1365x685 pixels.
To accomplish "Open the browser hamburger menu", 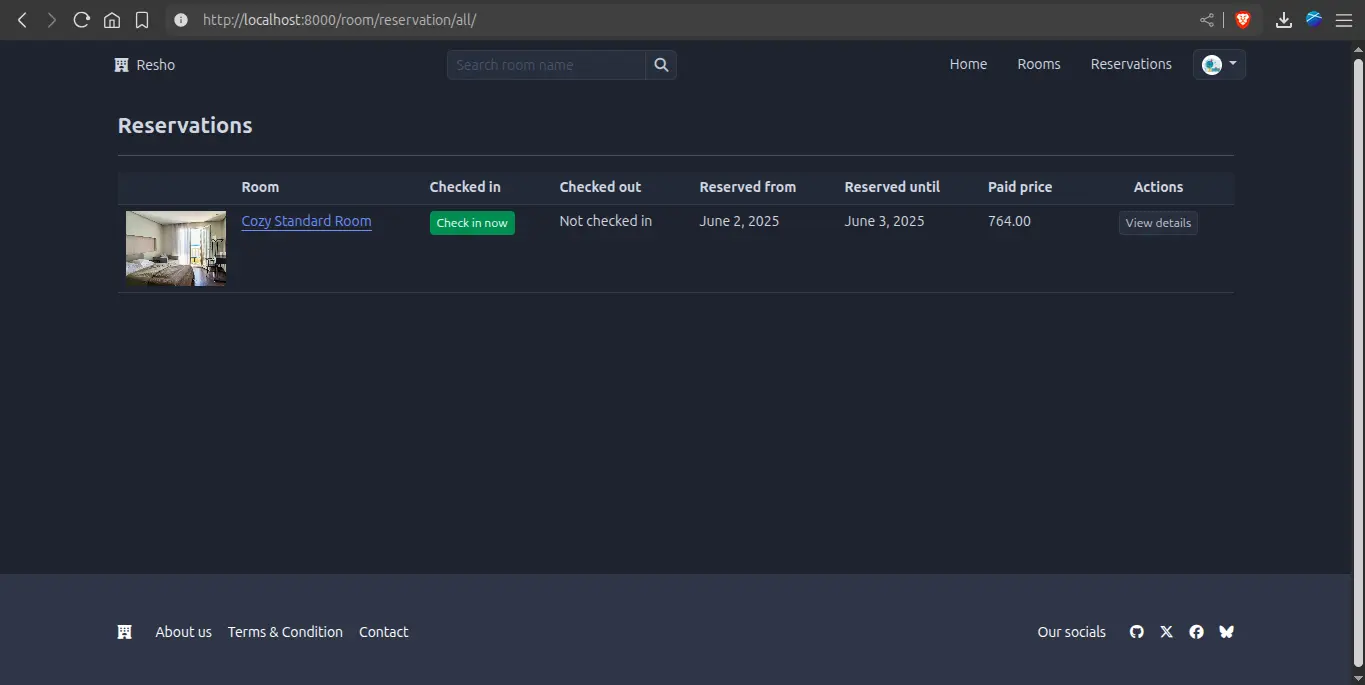I will [1343, 20].
